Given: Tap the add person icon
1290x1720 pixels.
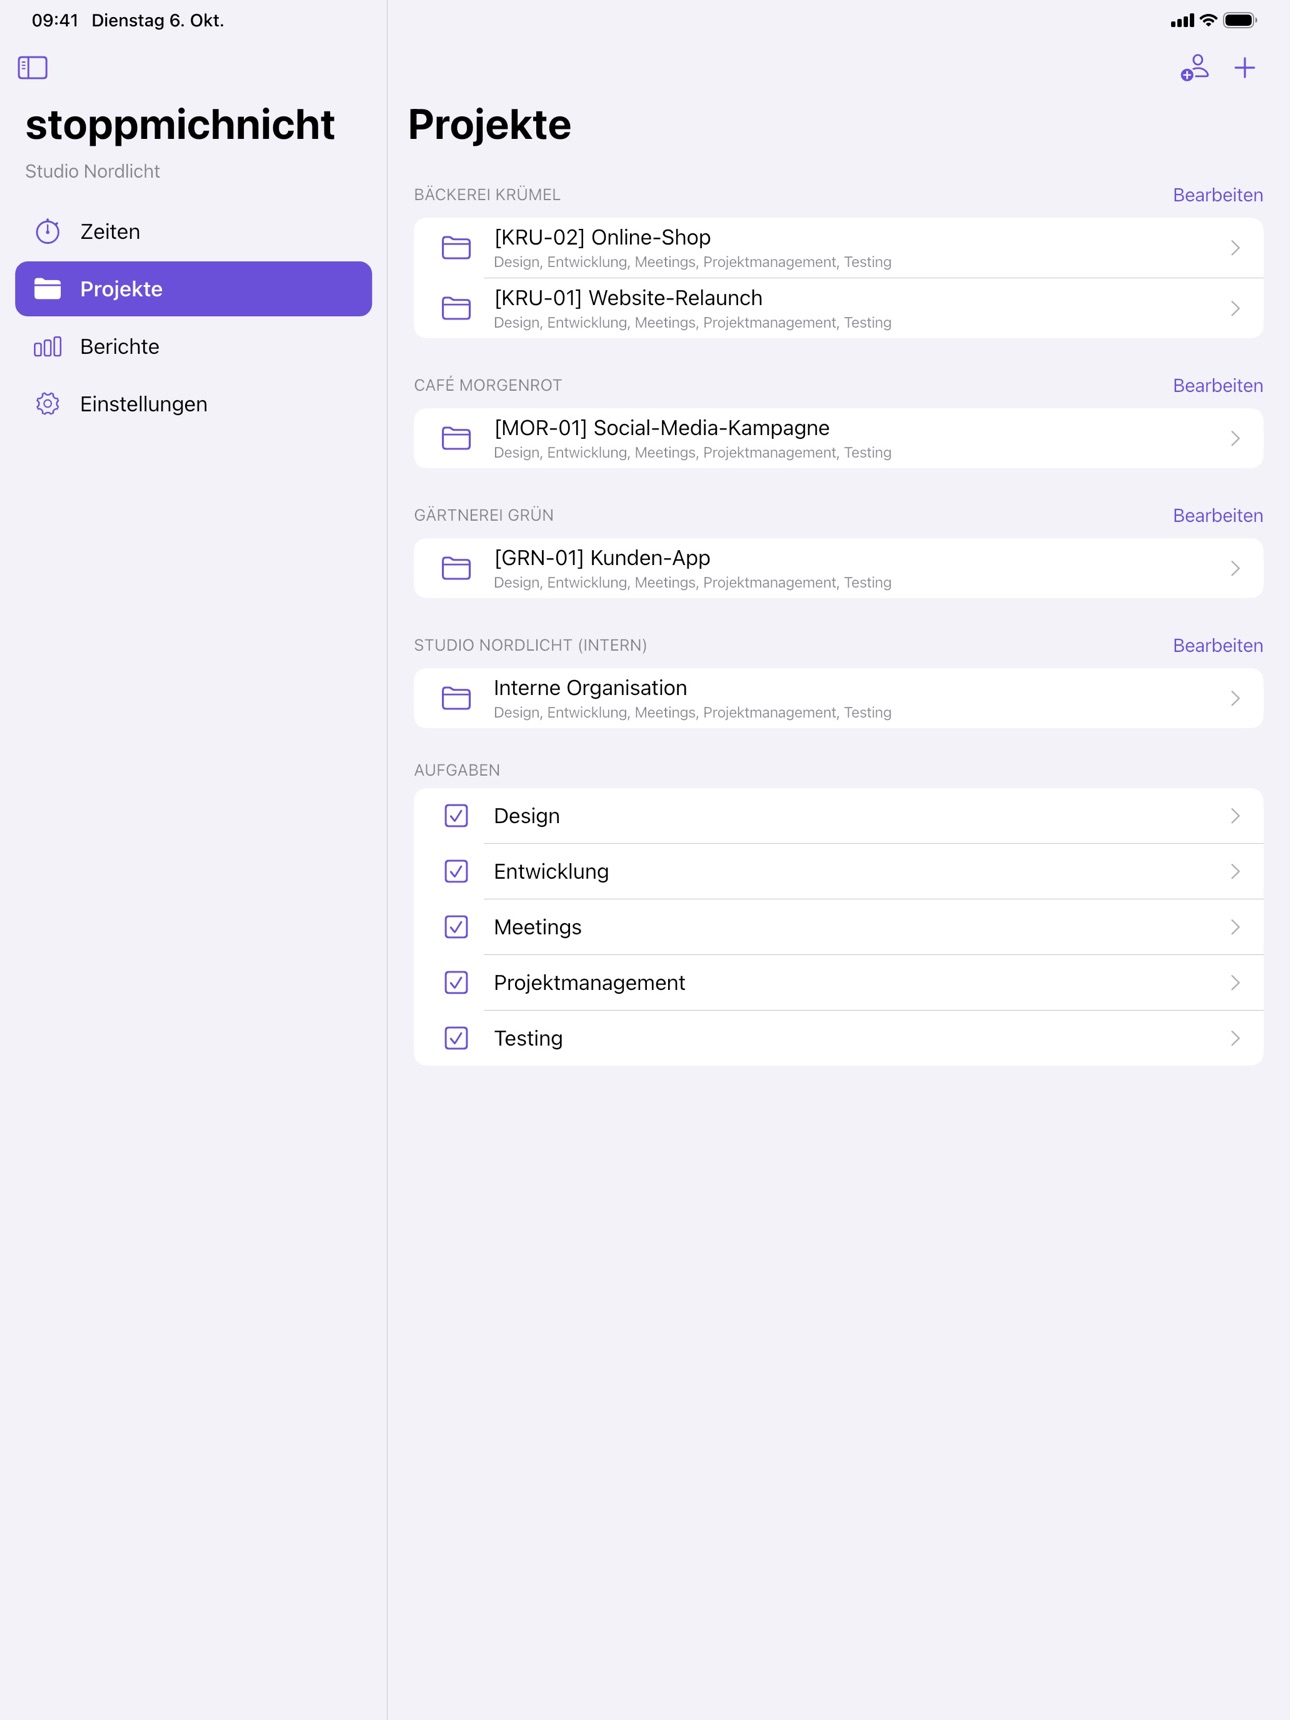Looking at the screenshot, I should 1194,68.
